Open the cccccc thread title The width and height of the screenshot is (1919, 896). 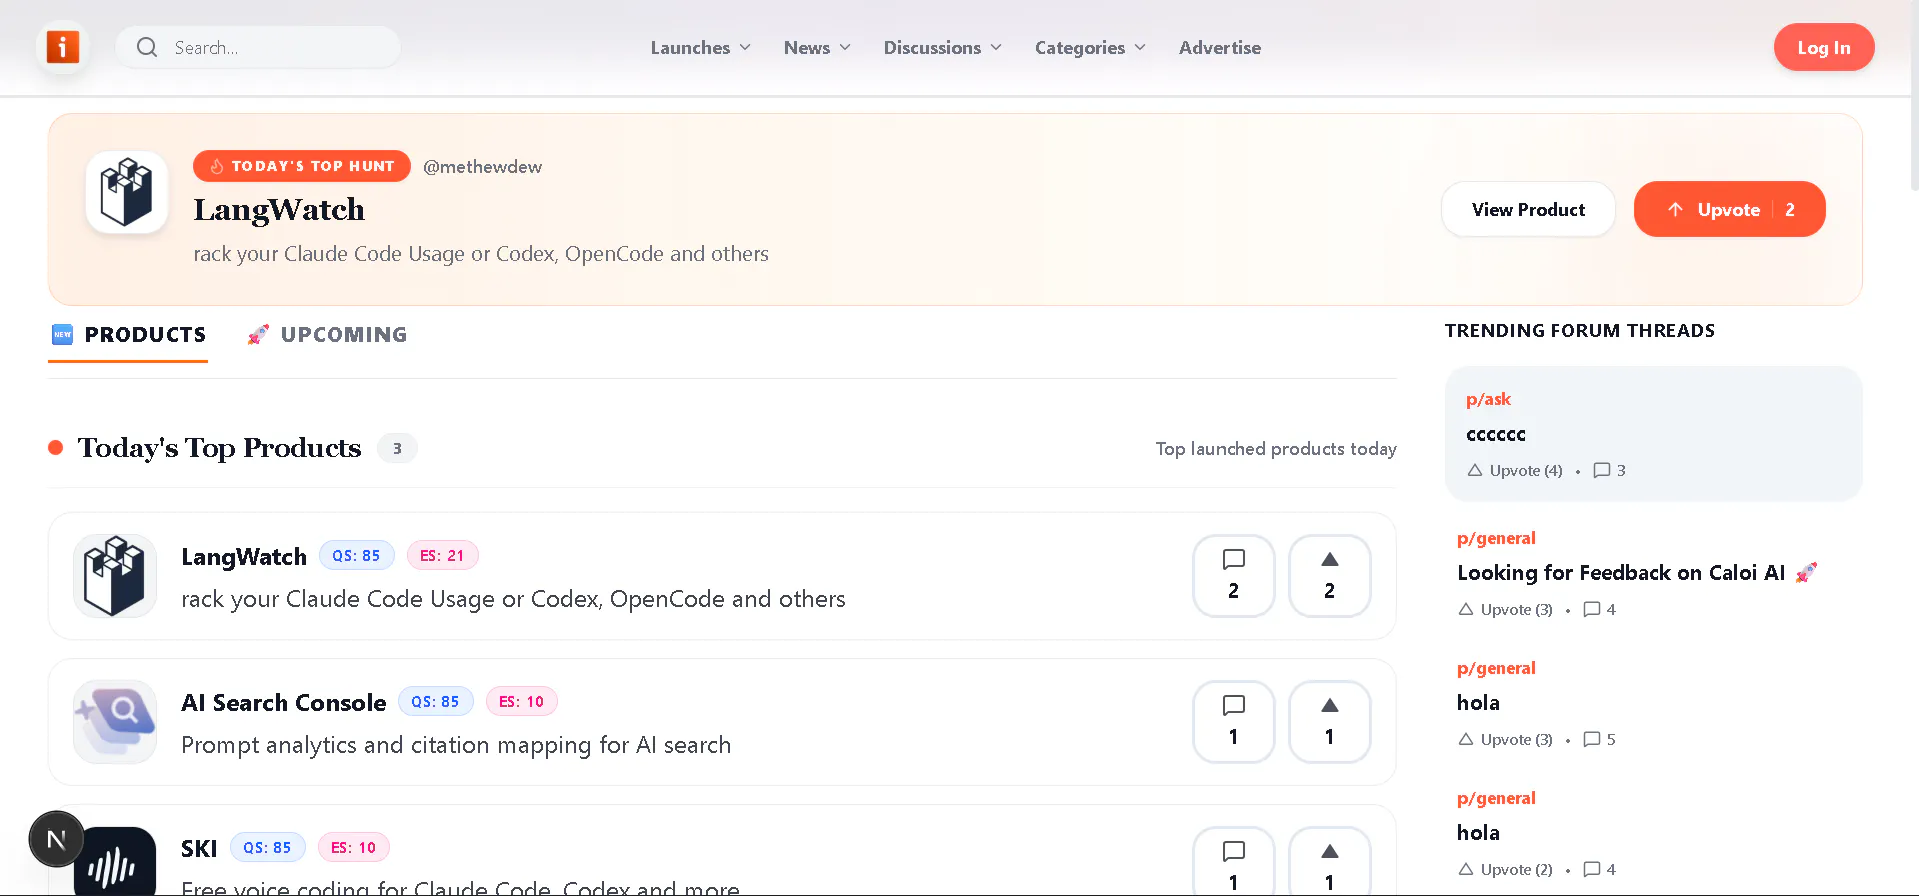(x=1496, y=434)
